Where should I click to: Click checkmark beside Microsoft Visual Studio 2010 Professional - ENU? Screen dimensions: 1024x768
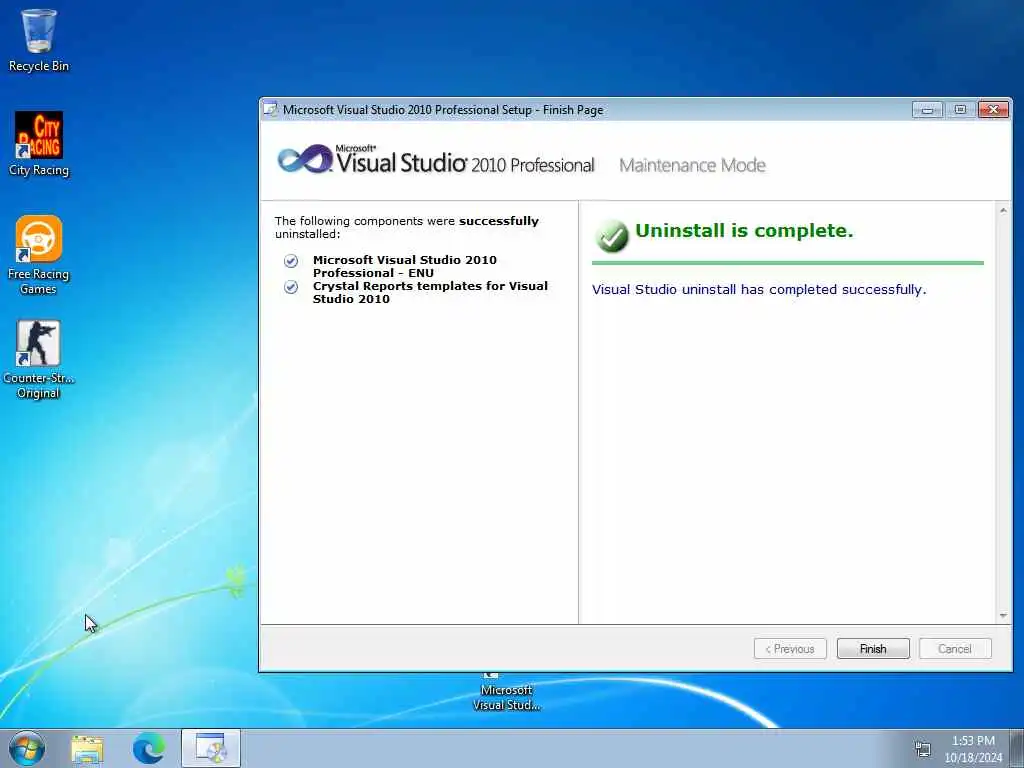point(291,261)
